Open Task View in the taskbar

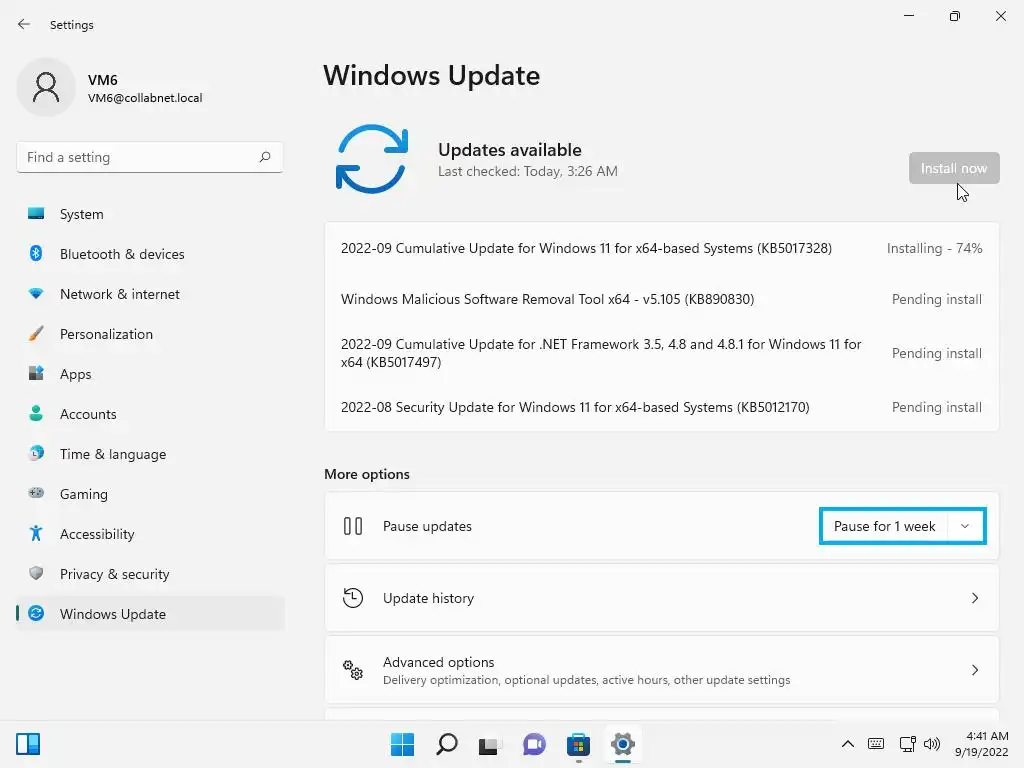(x=490, y=744)
